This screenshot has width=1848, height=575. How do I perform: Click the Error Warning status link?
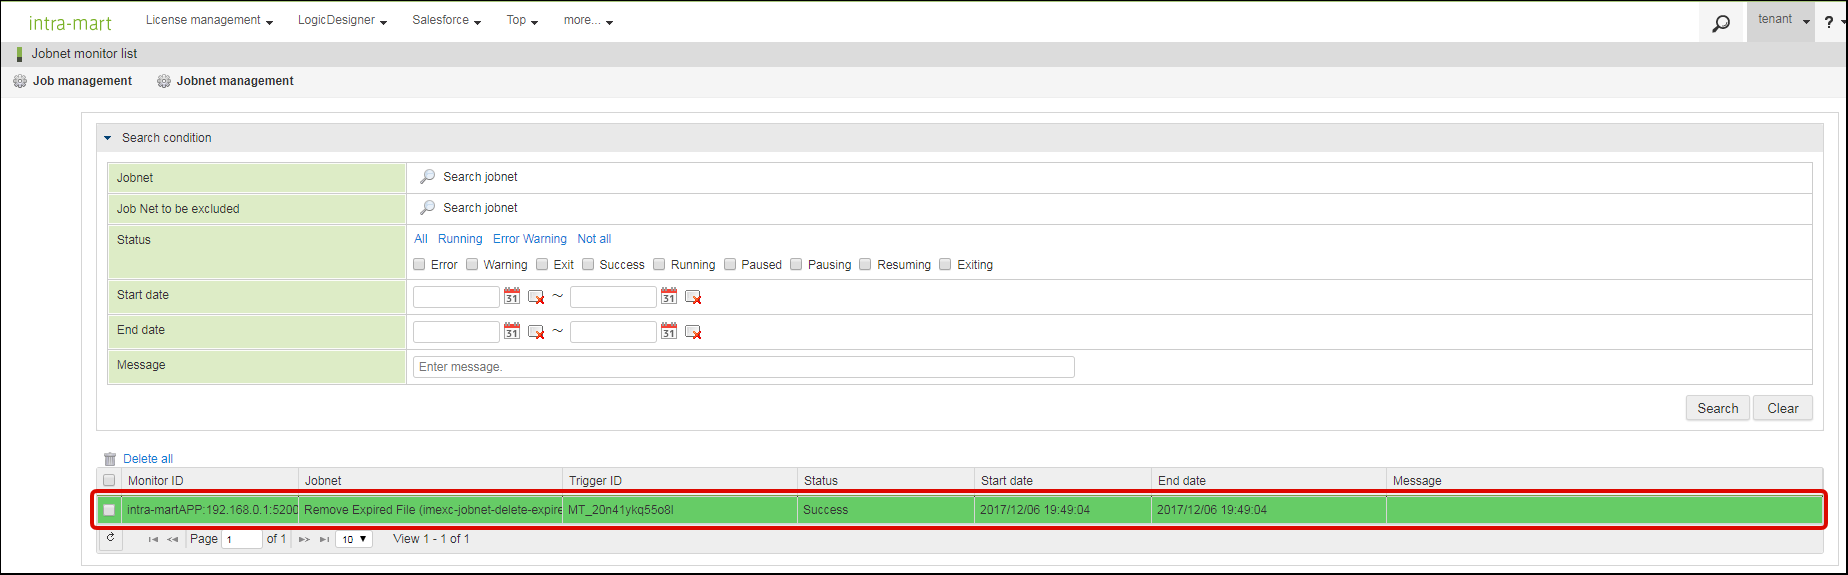point(529,239)
